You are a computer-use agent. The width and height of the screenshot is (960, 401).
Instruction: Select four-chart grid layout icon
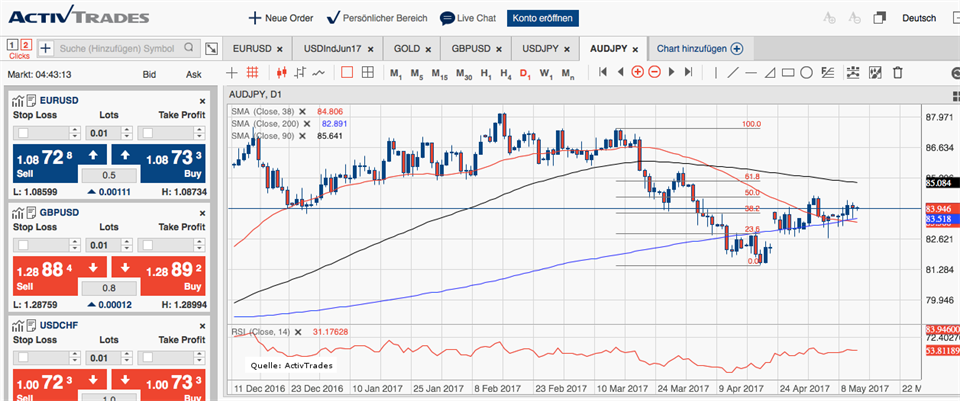point(367,73)
